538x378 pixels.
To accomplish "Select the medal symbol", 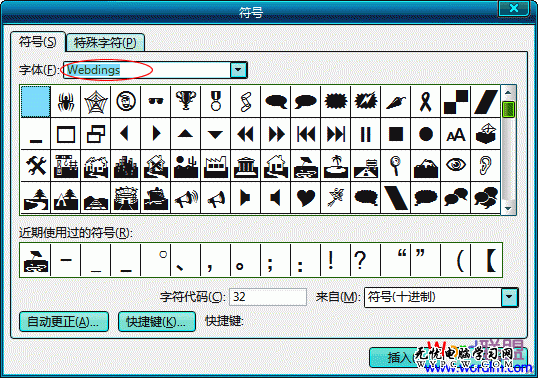I will point(215,102).
